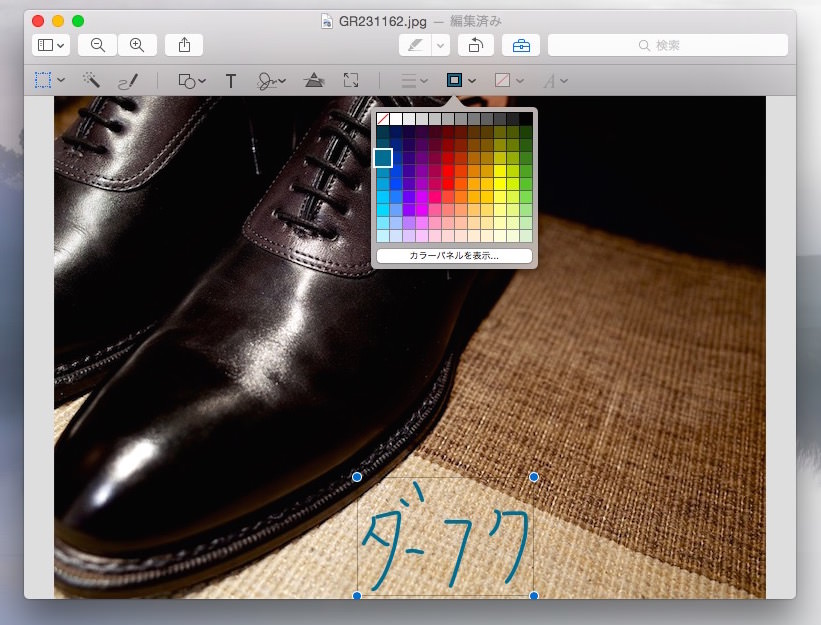Open the text style (A) dropdown
The width and height of the screenshot is (821, 625).
coord(556,81)
